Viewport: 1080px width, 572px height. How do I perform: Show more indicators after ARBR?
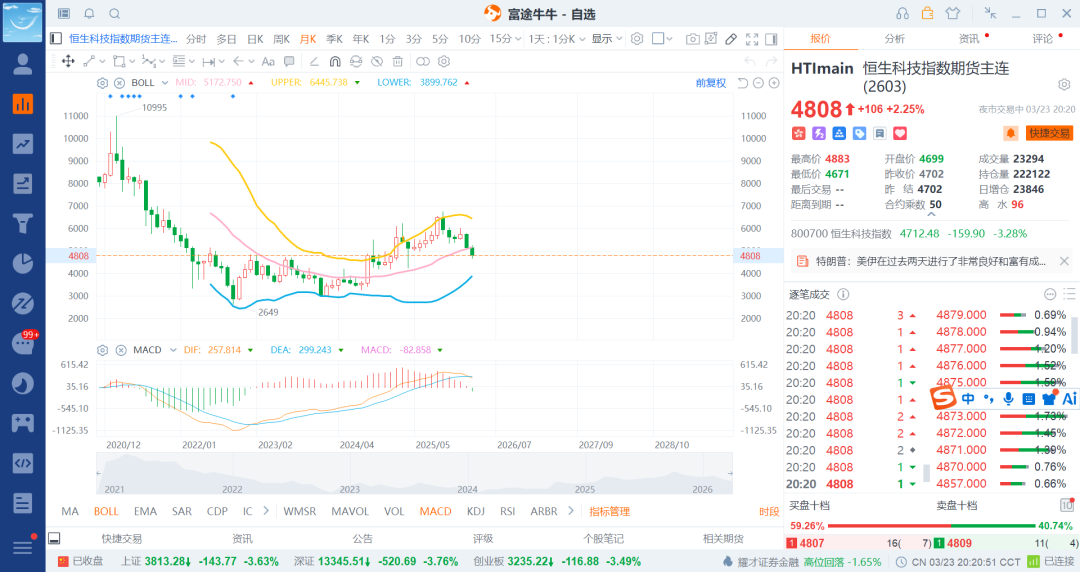click(x=571, y=511)
